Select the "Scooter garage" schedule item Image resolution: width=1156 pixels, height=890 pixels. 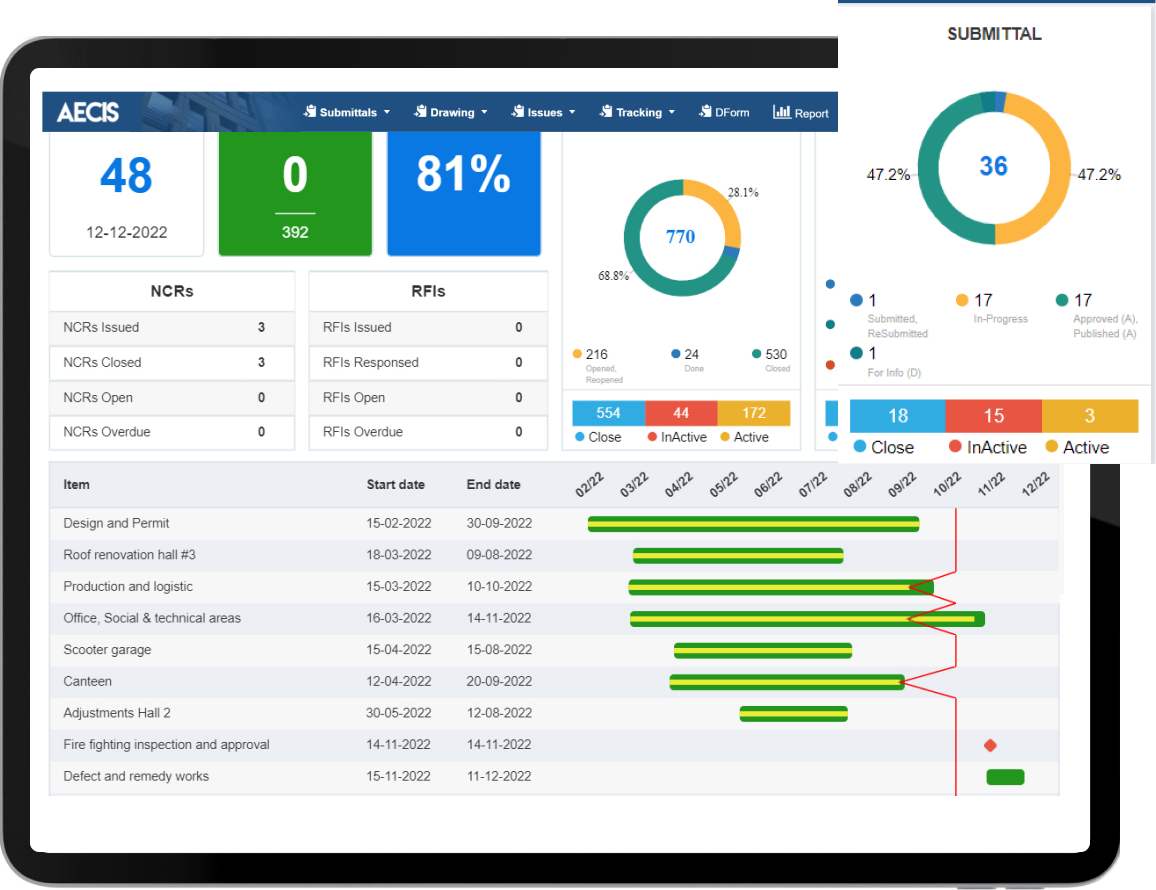tap(108, 650)
